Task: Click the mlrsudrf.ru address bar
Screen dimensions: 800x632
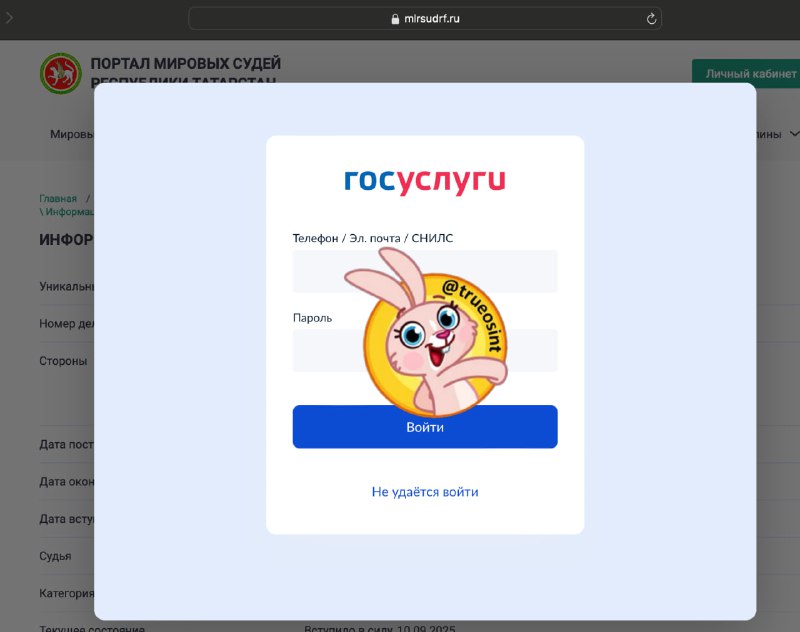Action: (x=425, y=19)
